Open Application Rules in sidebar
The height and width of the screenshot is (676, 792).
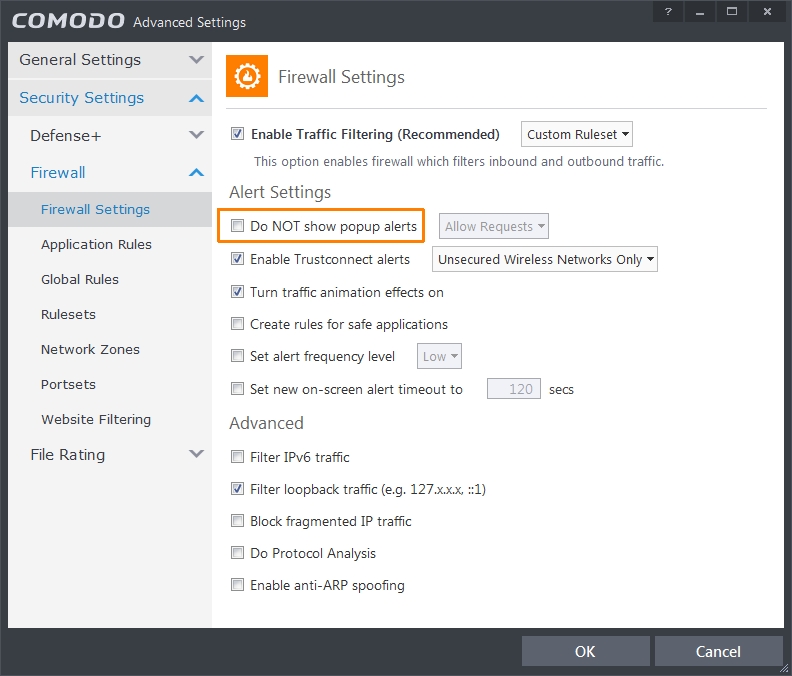(x=96, y=244)
